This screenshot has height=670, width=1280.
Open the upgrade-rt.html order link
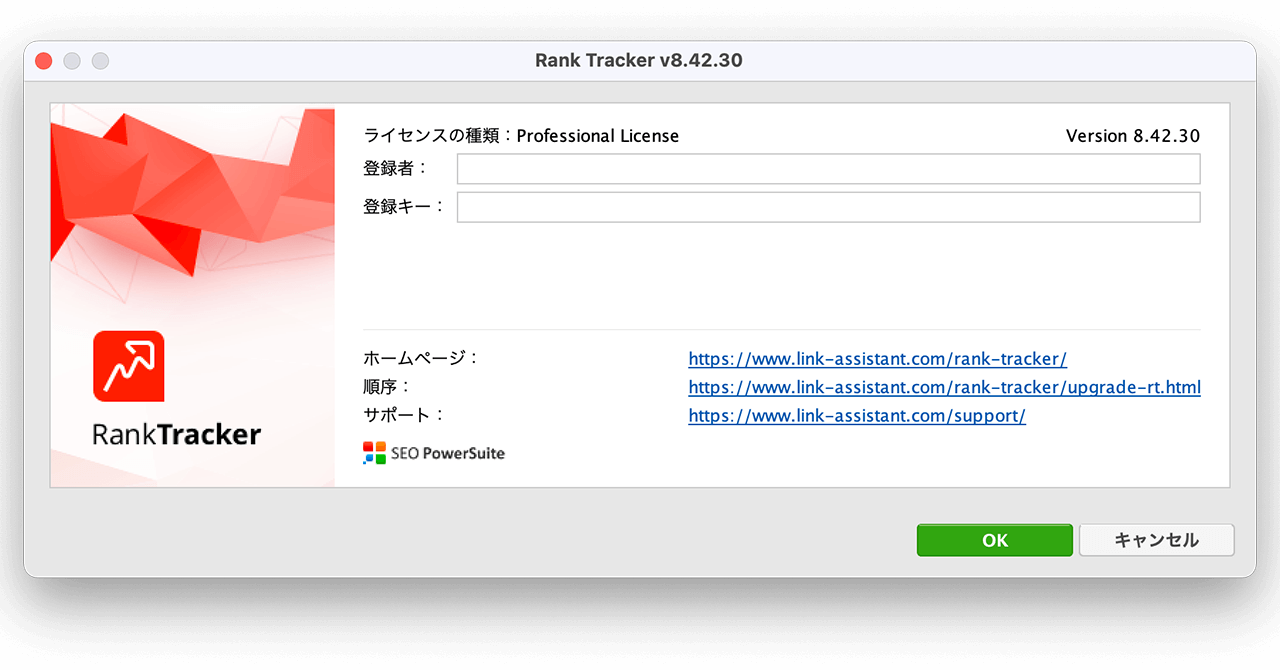944,387
